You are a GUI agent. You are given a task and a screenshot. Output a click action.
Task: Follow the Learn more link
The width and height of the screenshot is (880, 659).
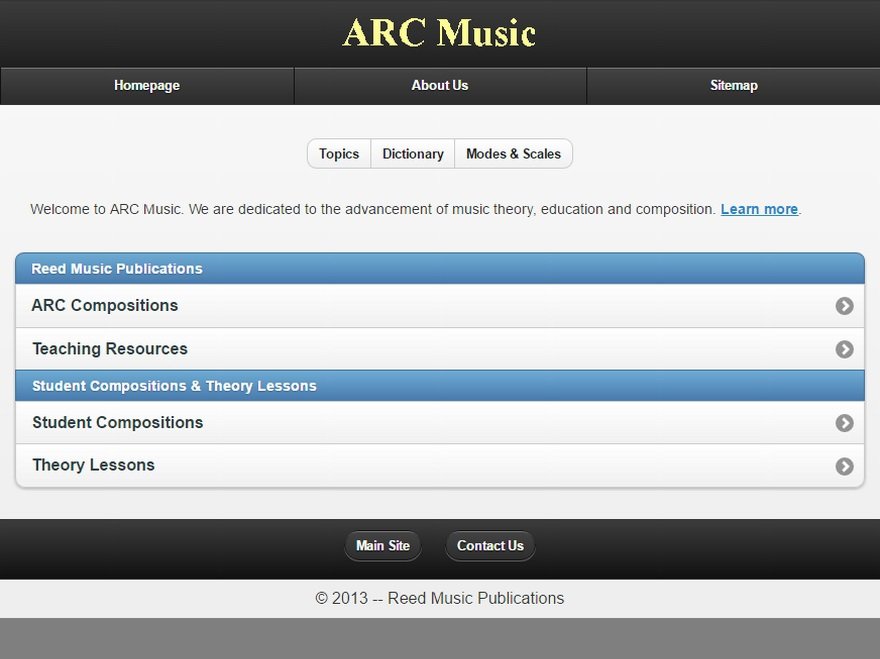tap(759, 209)
